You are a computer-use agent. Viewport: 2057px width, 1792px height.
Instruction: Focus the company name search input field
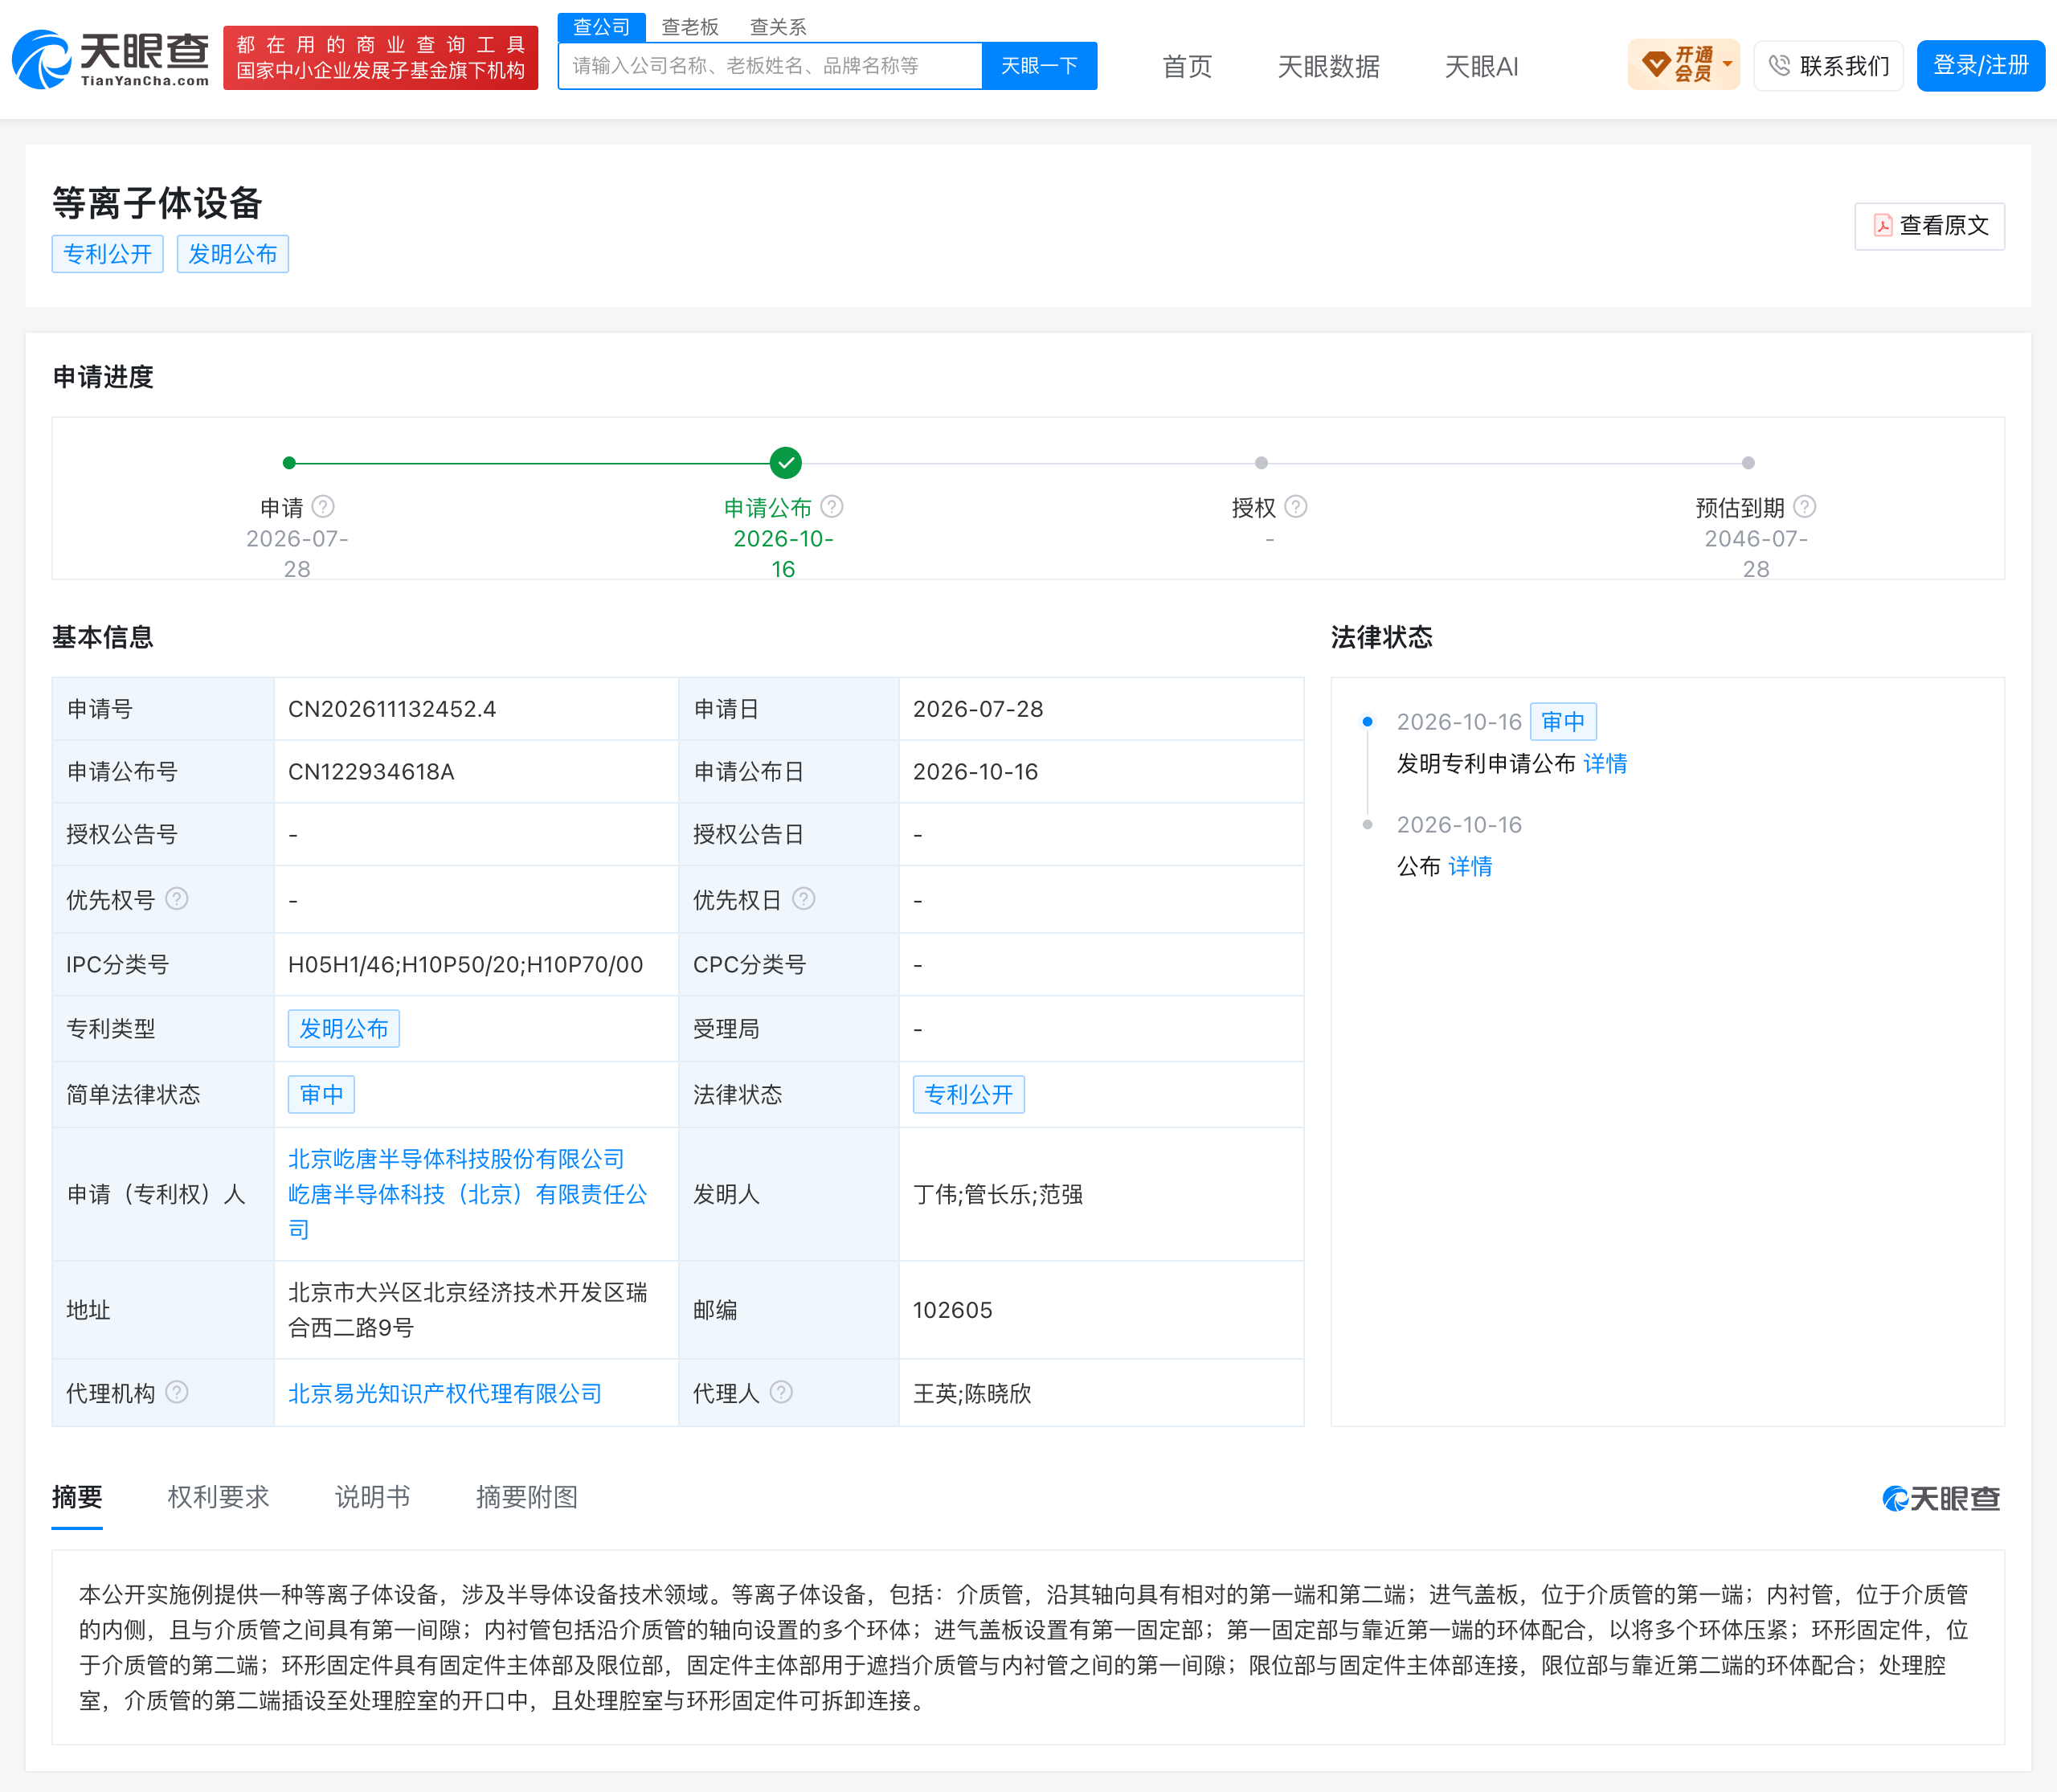(x=770, y=66)
